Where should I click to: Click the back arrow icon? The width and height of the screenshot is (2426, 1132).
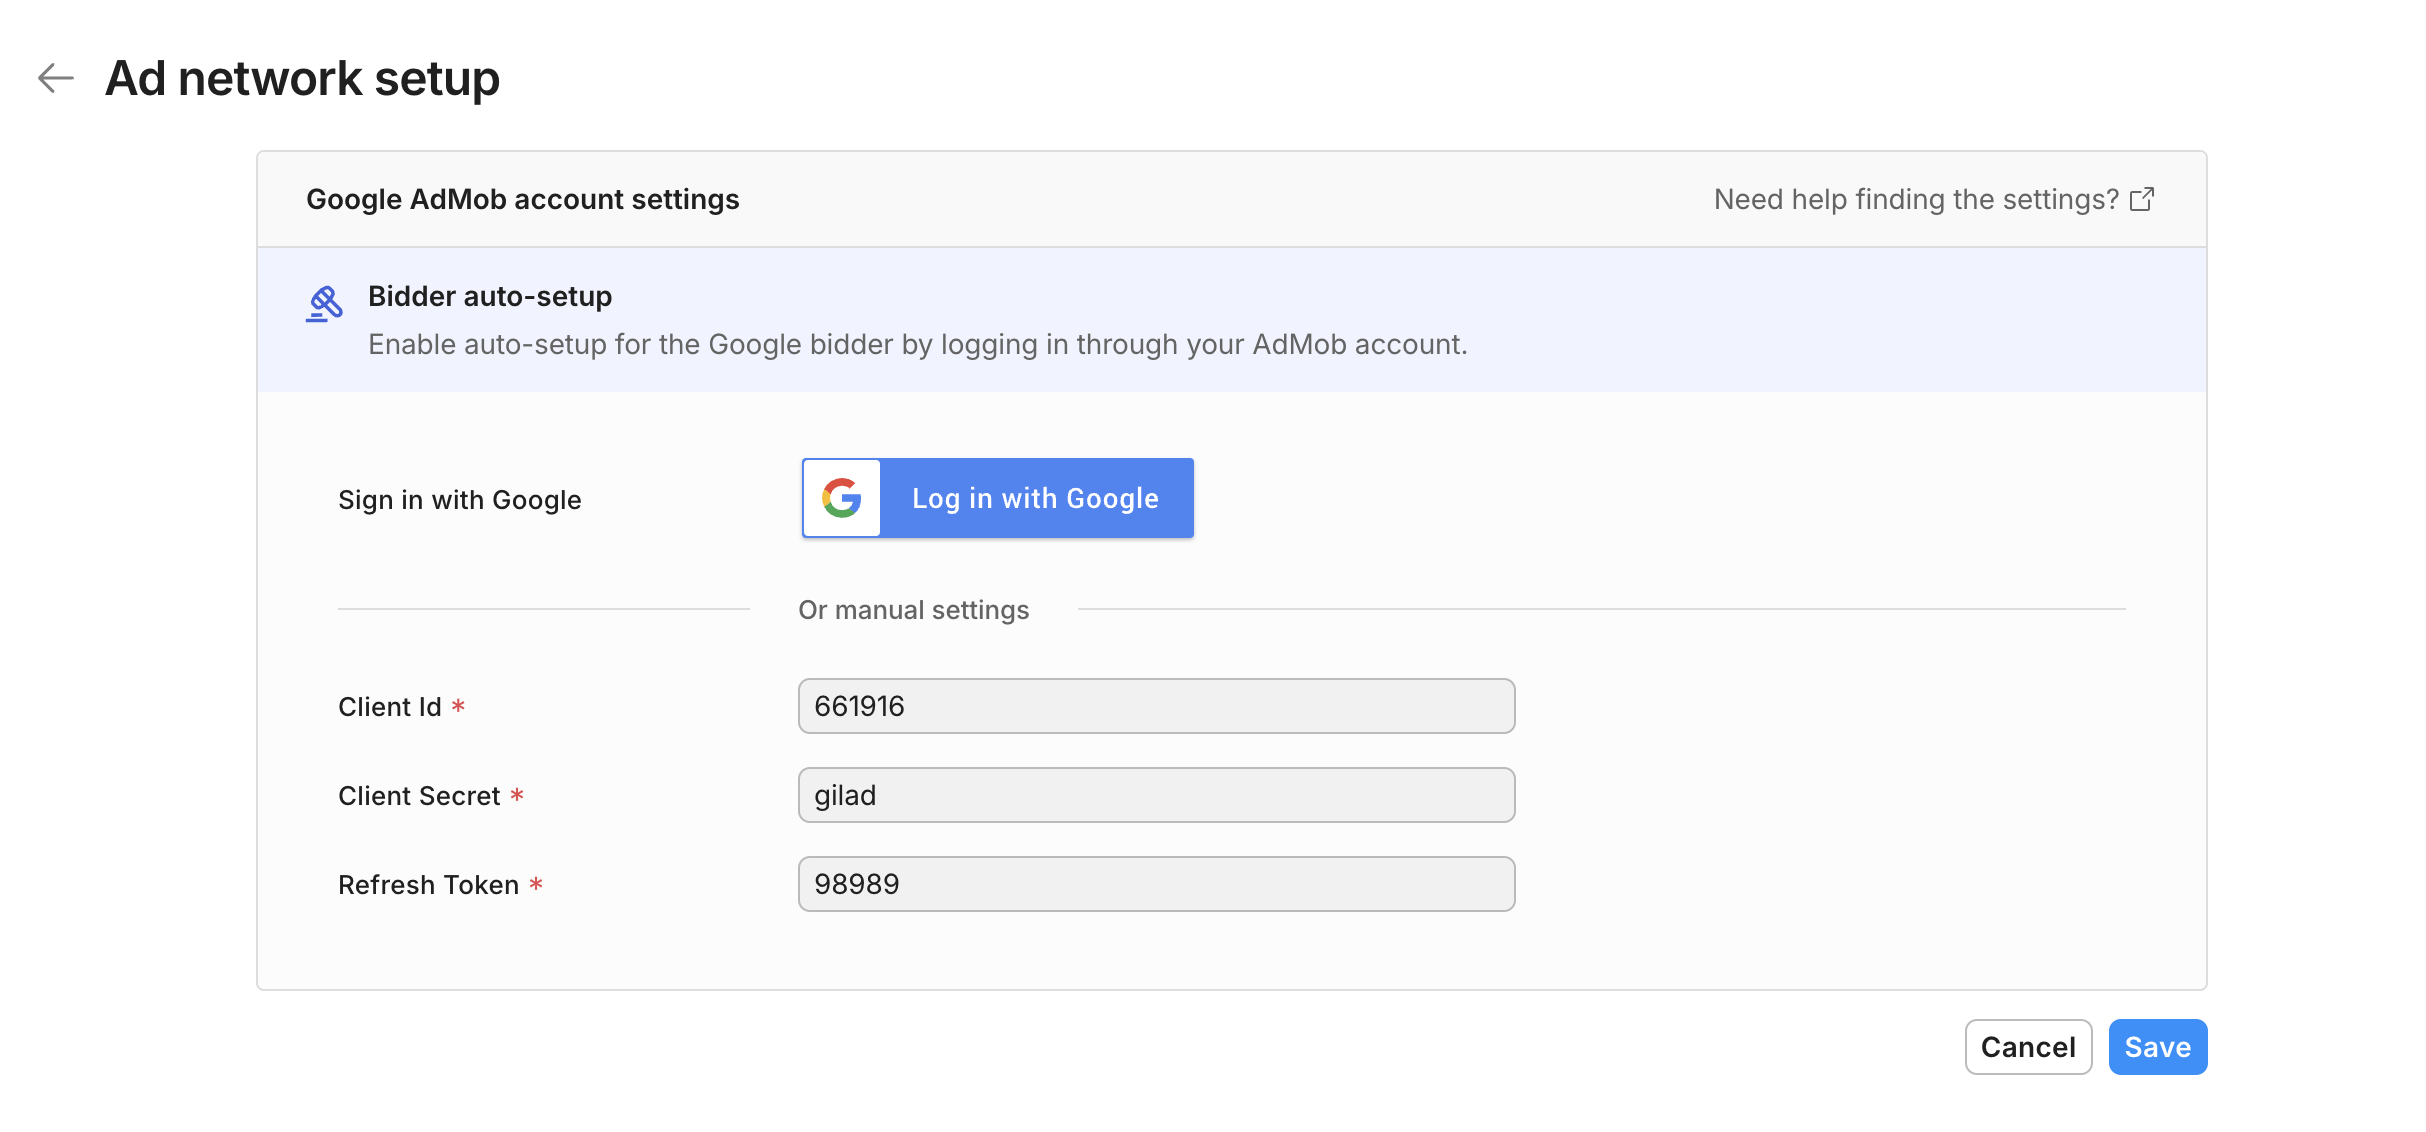pyautogui.click(x=56, y=78)
